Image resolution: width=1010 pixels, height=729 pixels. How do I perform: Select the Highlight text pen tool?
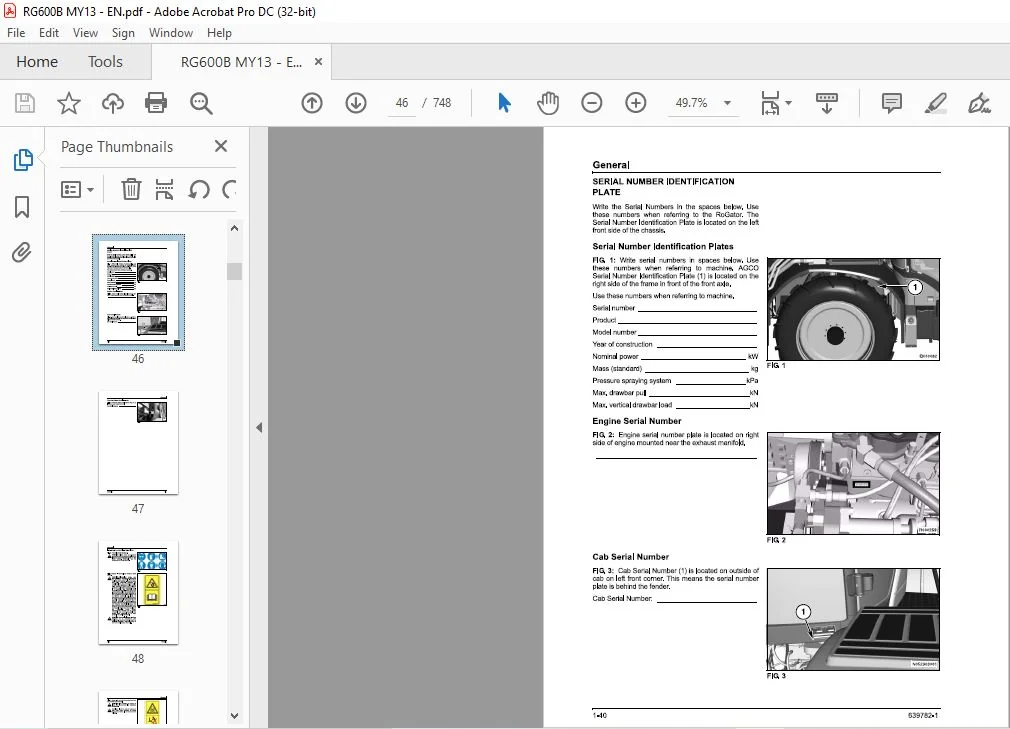(935, 103)
